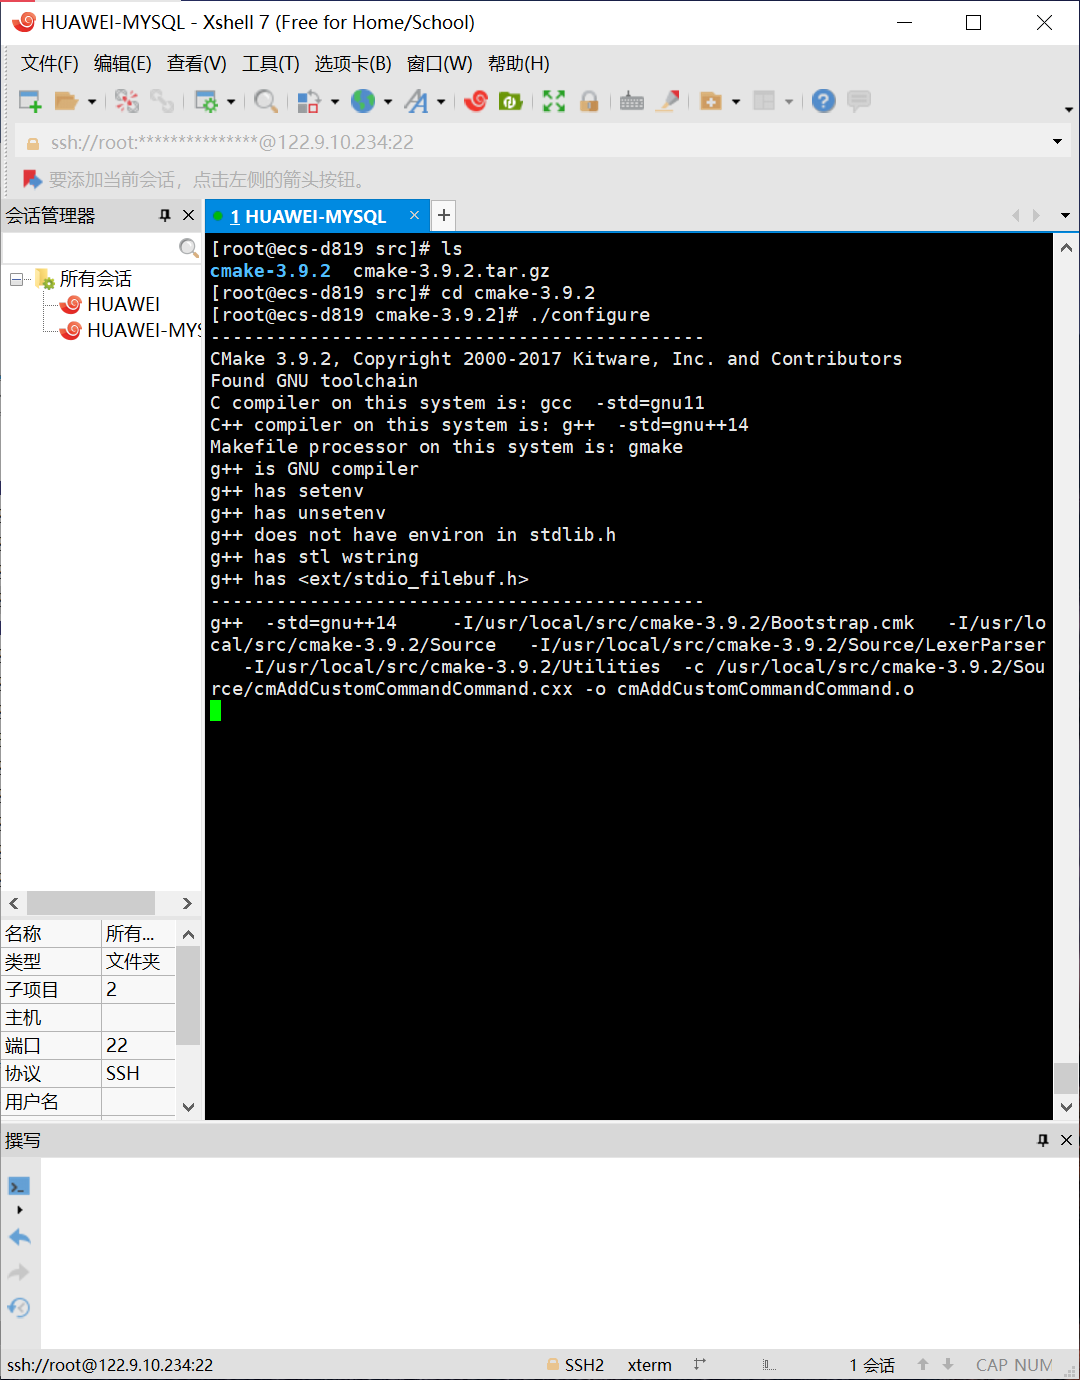
Task: Click the Open session folder icon
Action: [66, 101]
